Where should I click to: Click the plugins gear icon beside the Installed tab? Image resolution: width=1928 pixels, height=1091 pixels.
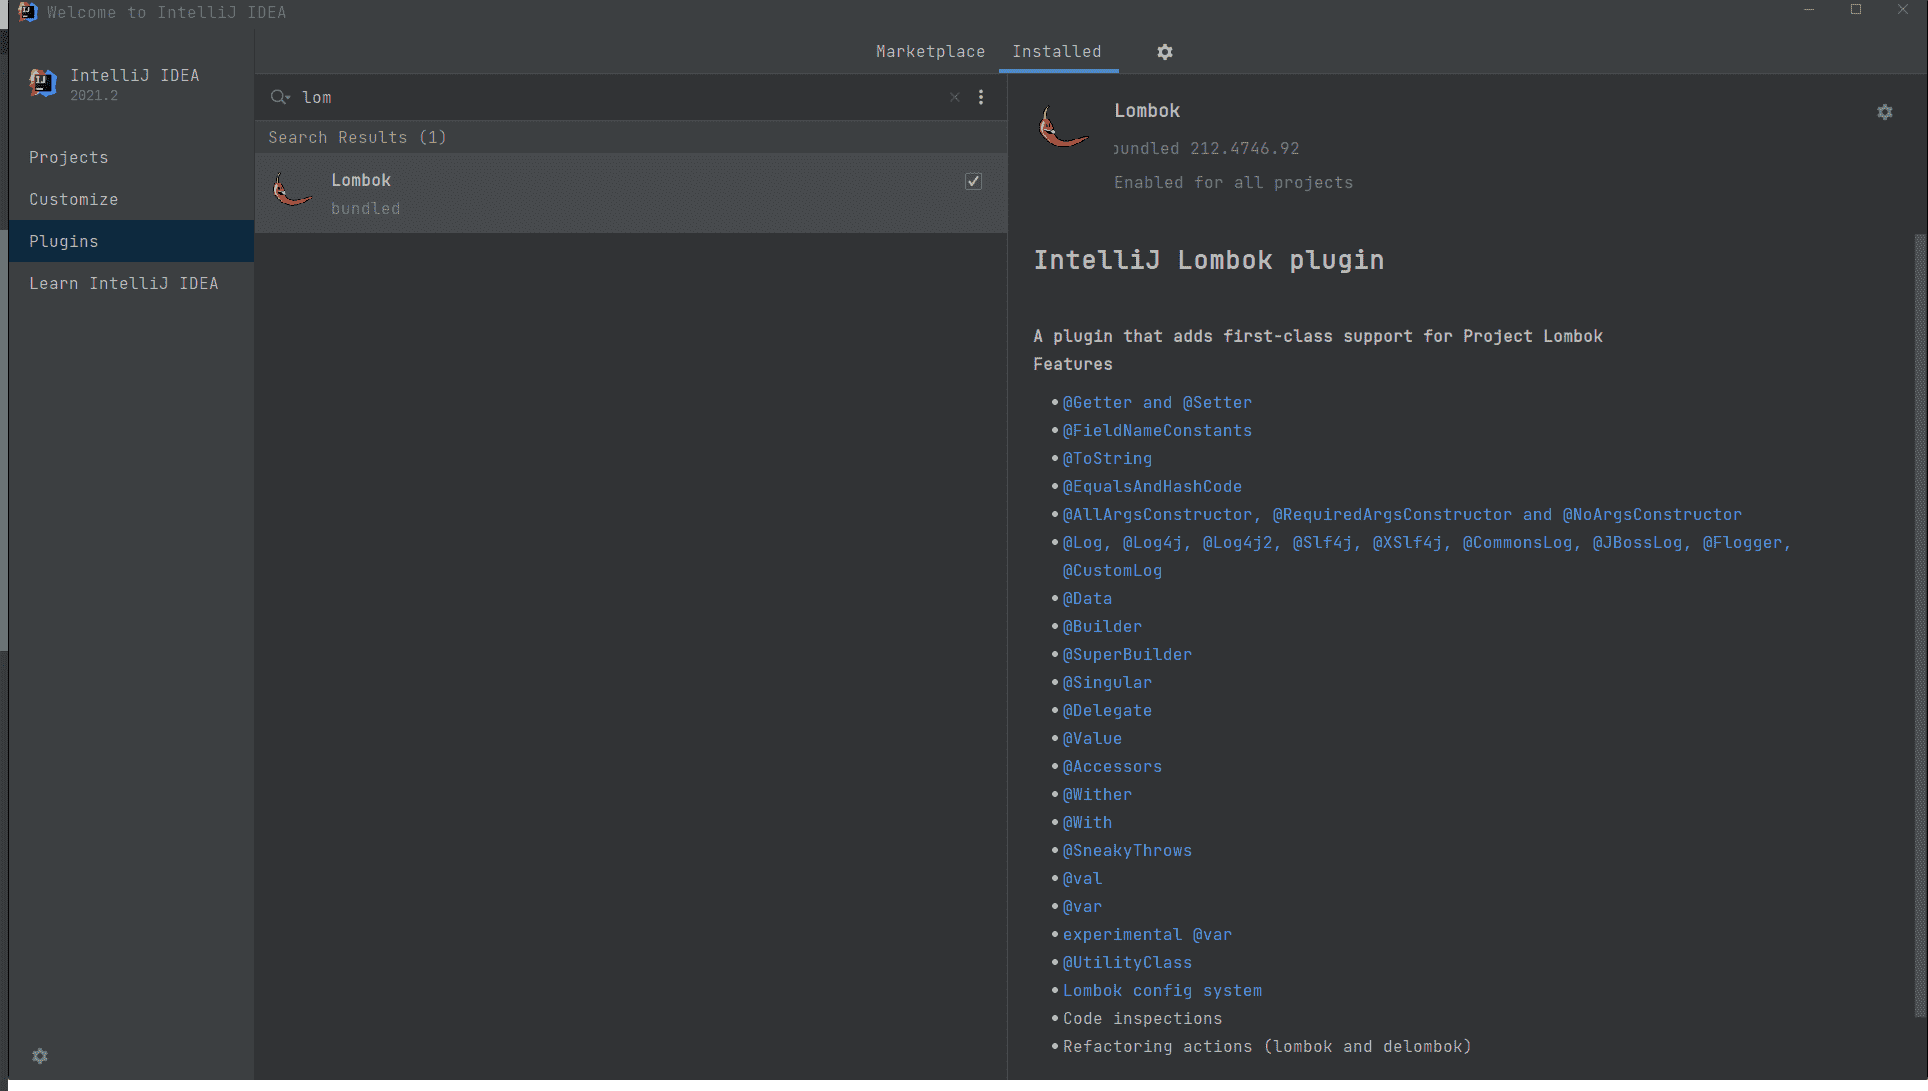point(1164,52)
